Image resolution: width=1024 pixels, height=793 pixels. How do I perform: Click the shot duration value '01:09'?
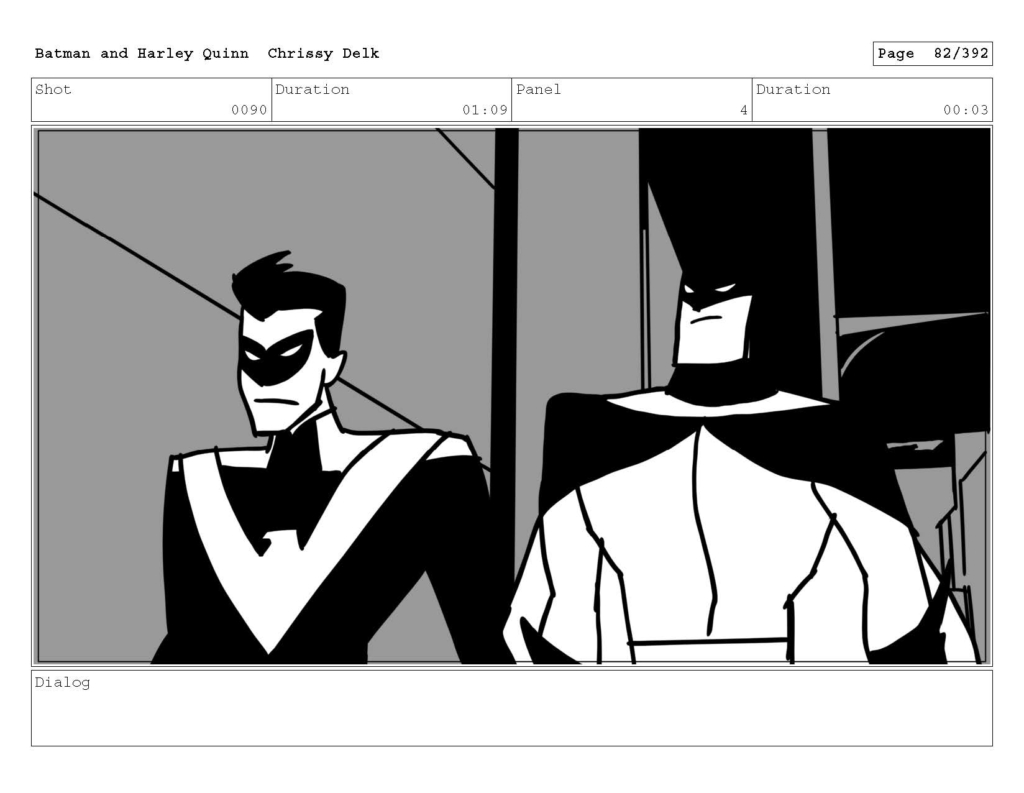(x=485, y=110)
